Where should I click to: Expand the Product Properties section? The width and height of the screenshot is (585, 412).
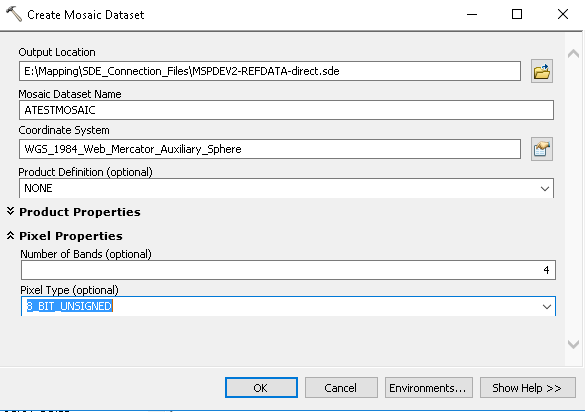pos(10,212)
